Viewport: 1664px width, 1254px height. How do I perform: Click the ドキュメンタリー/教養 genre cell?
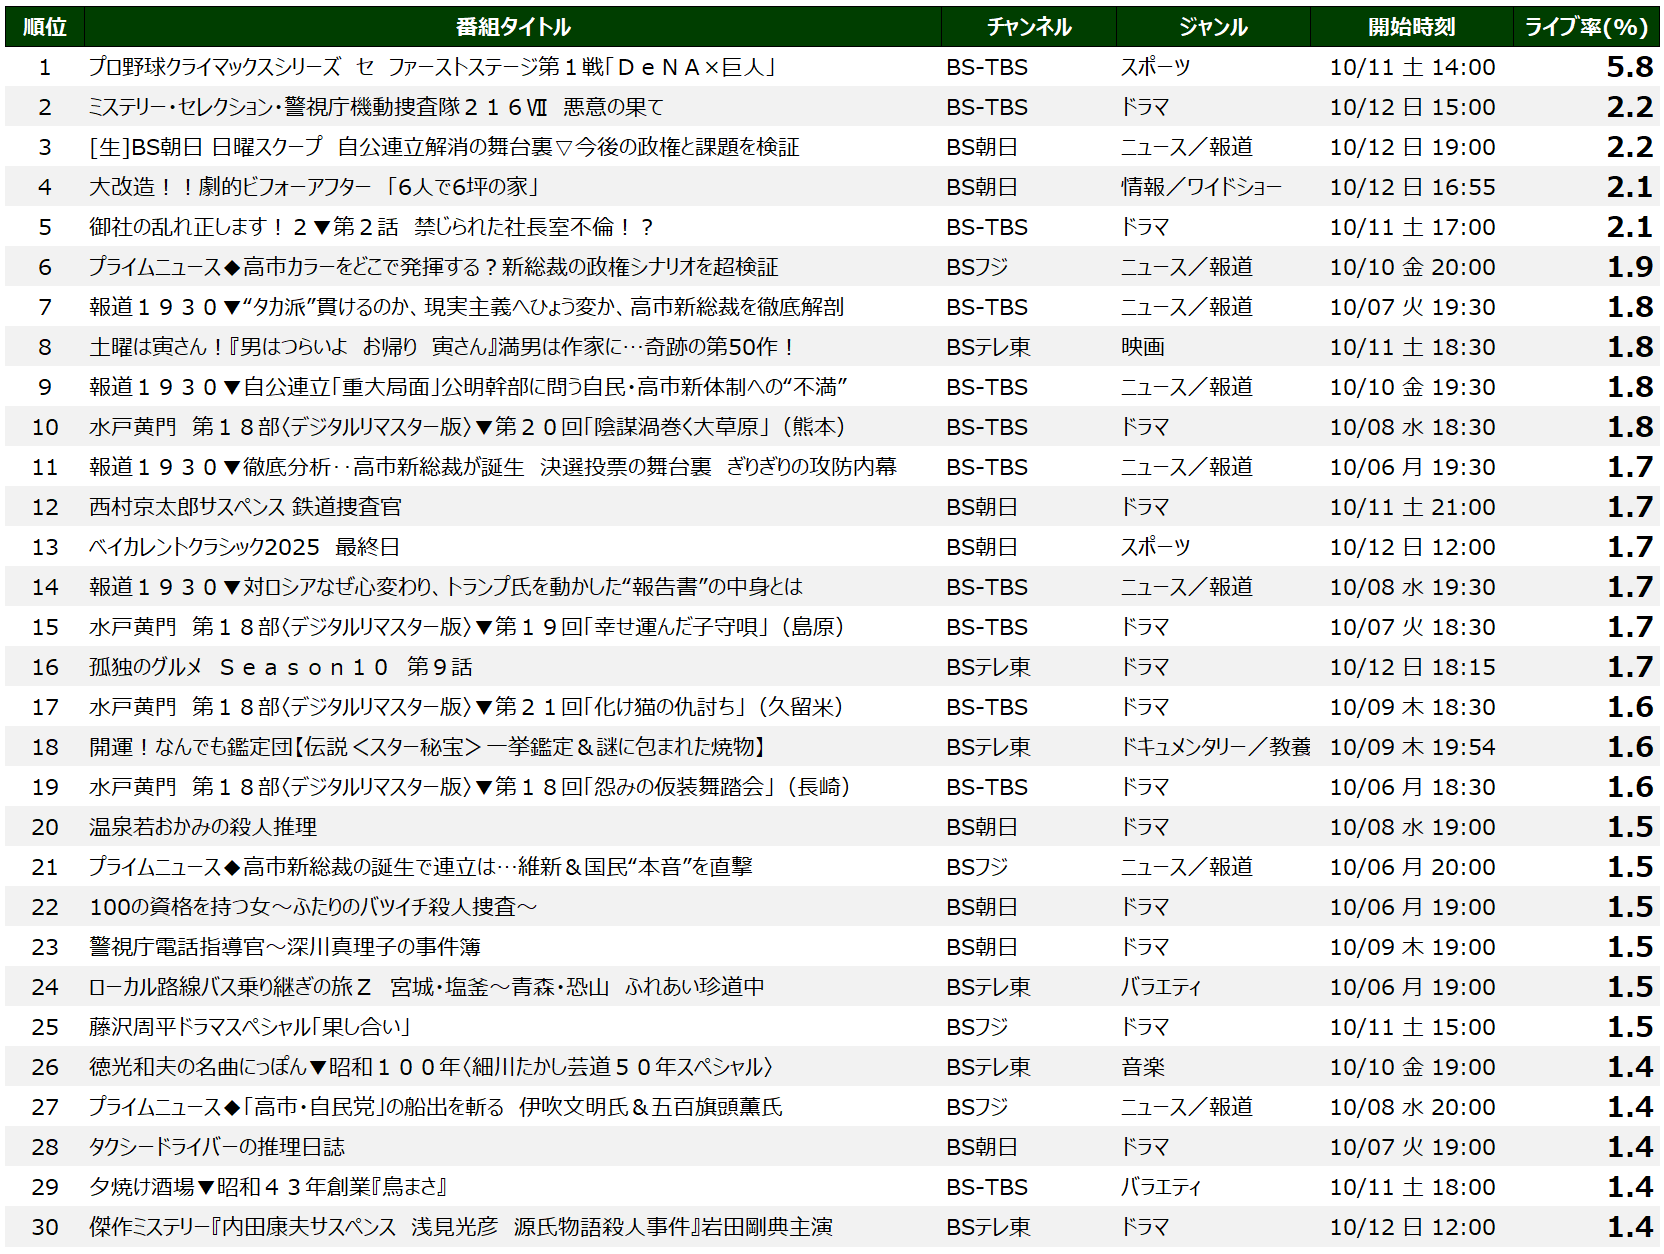(1215, 747)
